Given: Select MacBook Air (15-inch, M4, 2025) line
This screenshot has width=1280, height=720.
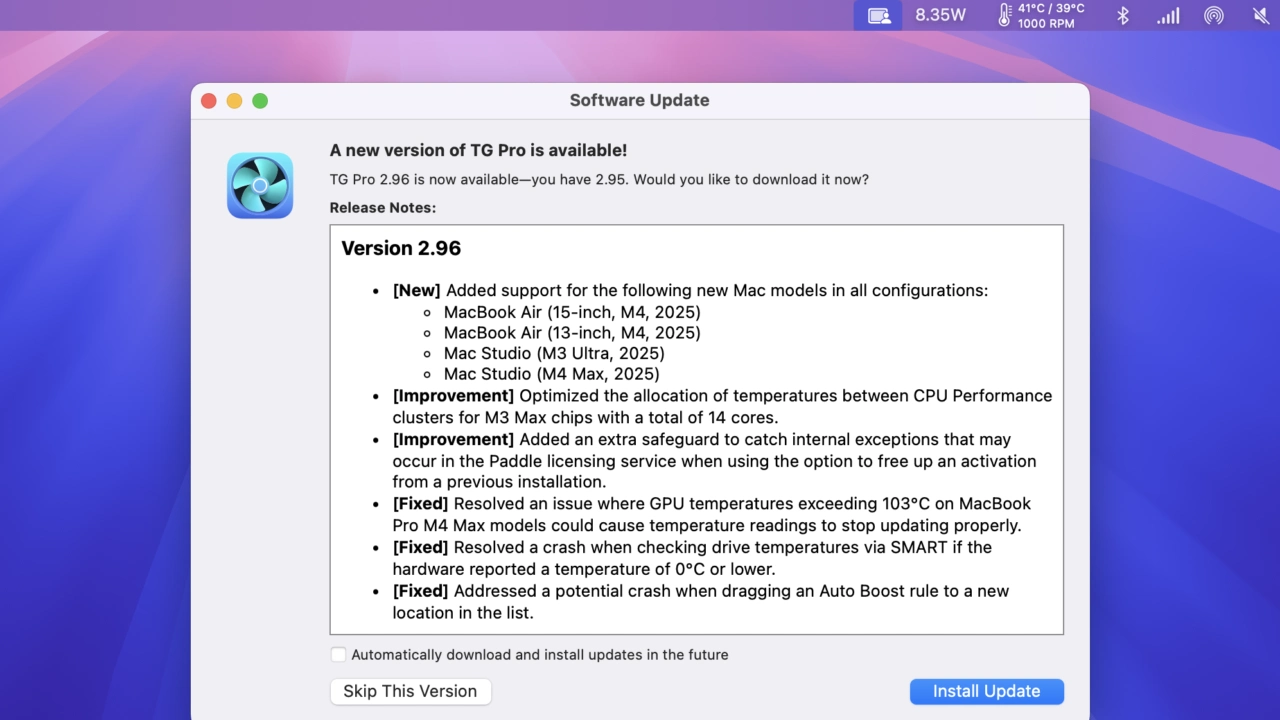Looking at the screenshot, I should tap(572, 313).
